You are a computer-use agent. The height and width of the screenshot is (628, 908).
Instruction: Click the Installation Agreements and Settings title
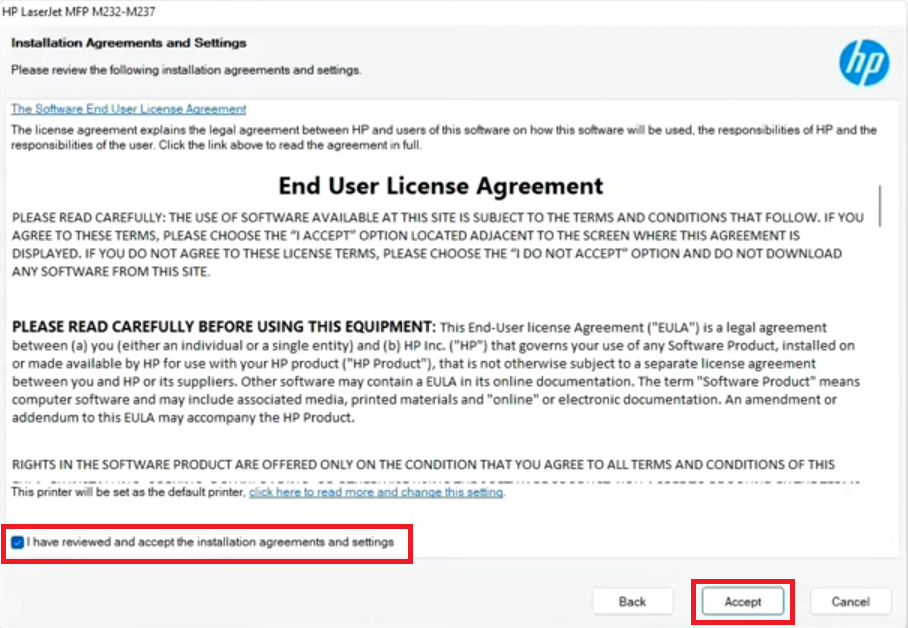tap(129, 43)
